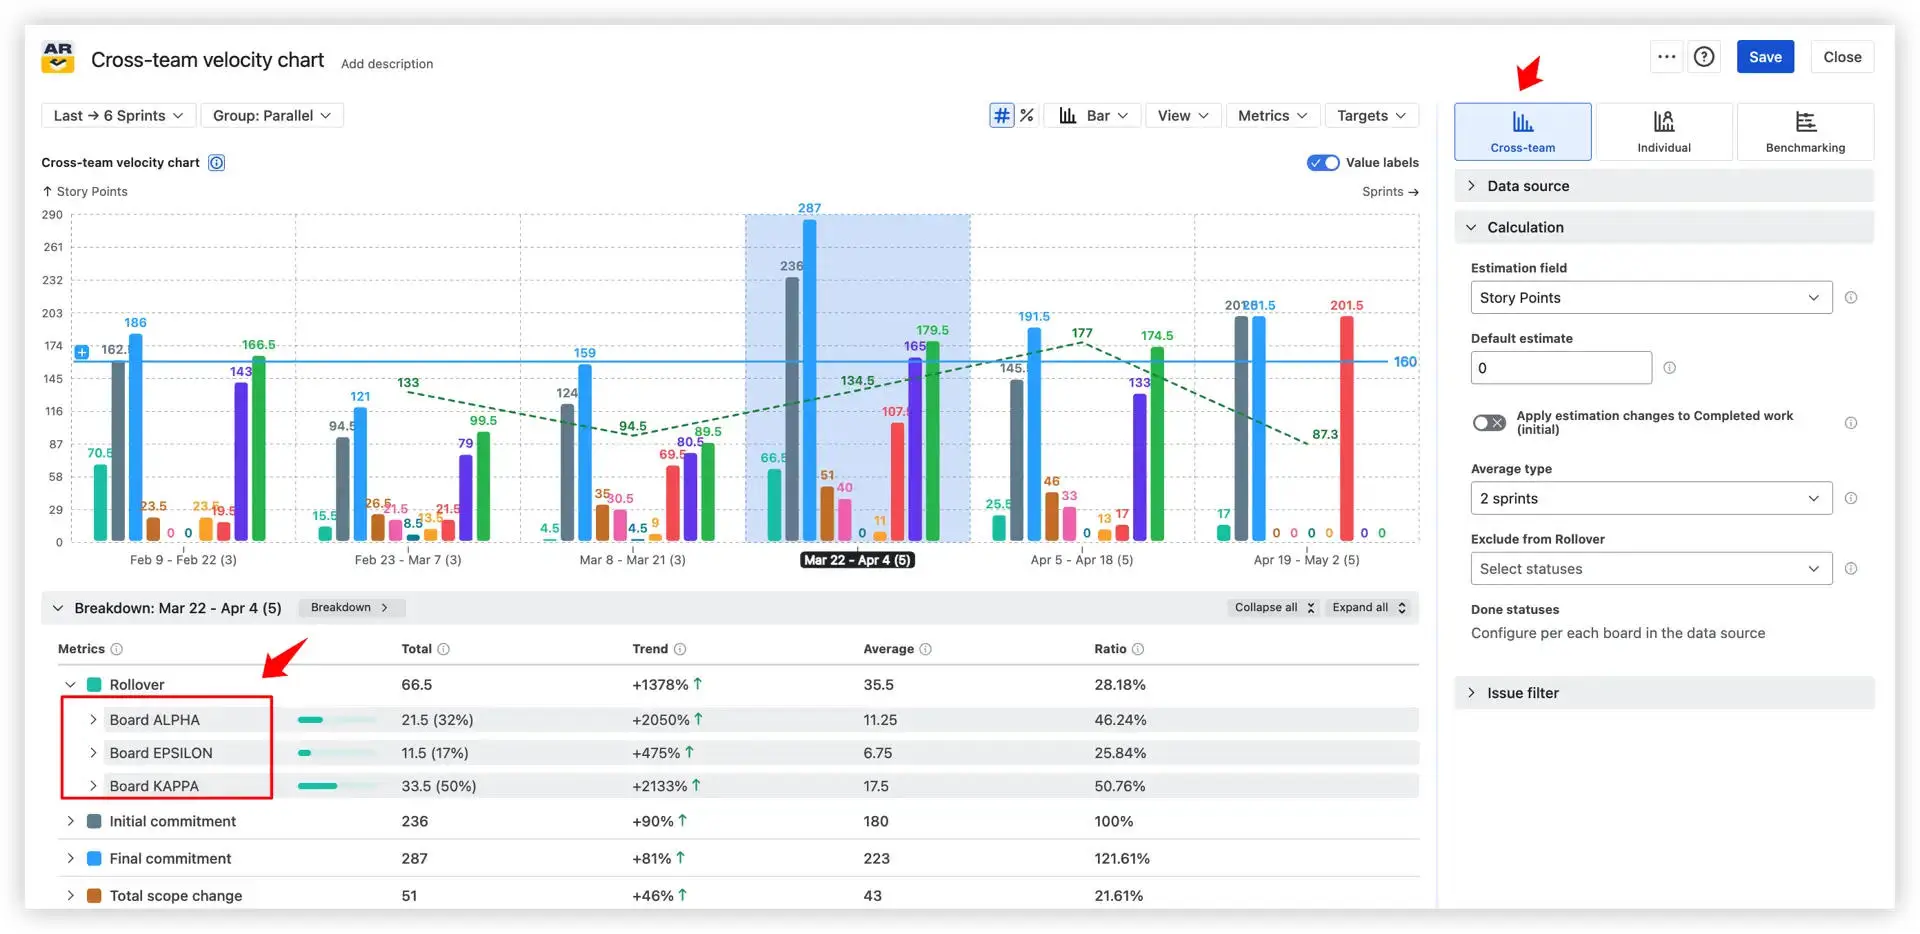The image size is (1920, 934).
Task: Click info icon beside Estimation field
Action: click(x=1851, y=298)
